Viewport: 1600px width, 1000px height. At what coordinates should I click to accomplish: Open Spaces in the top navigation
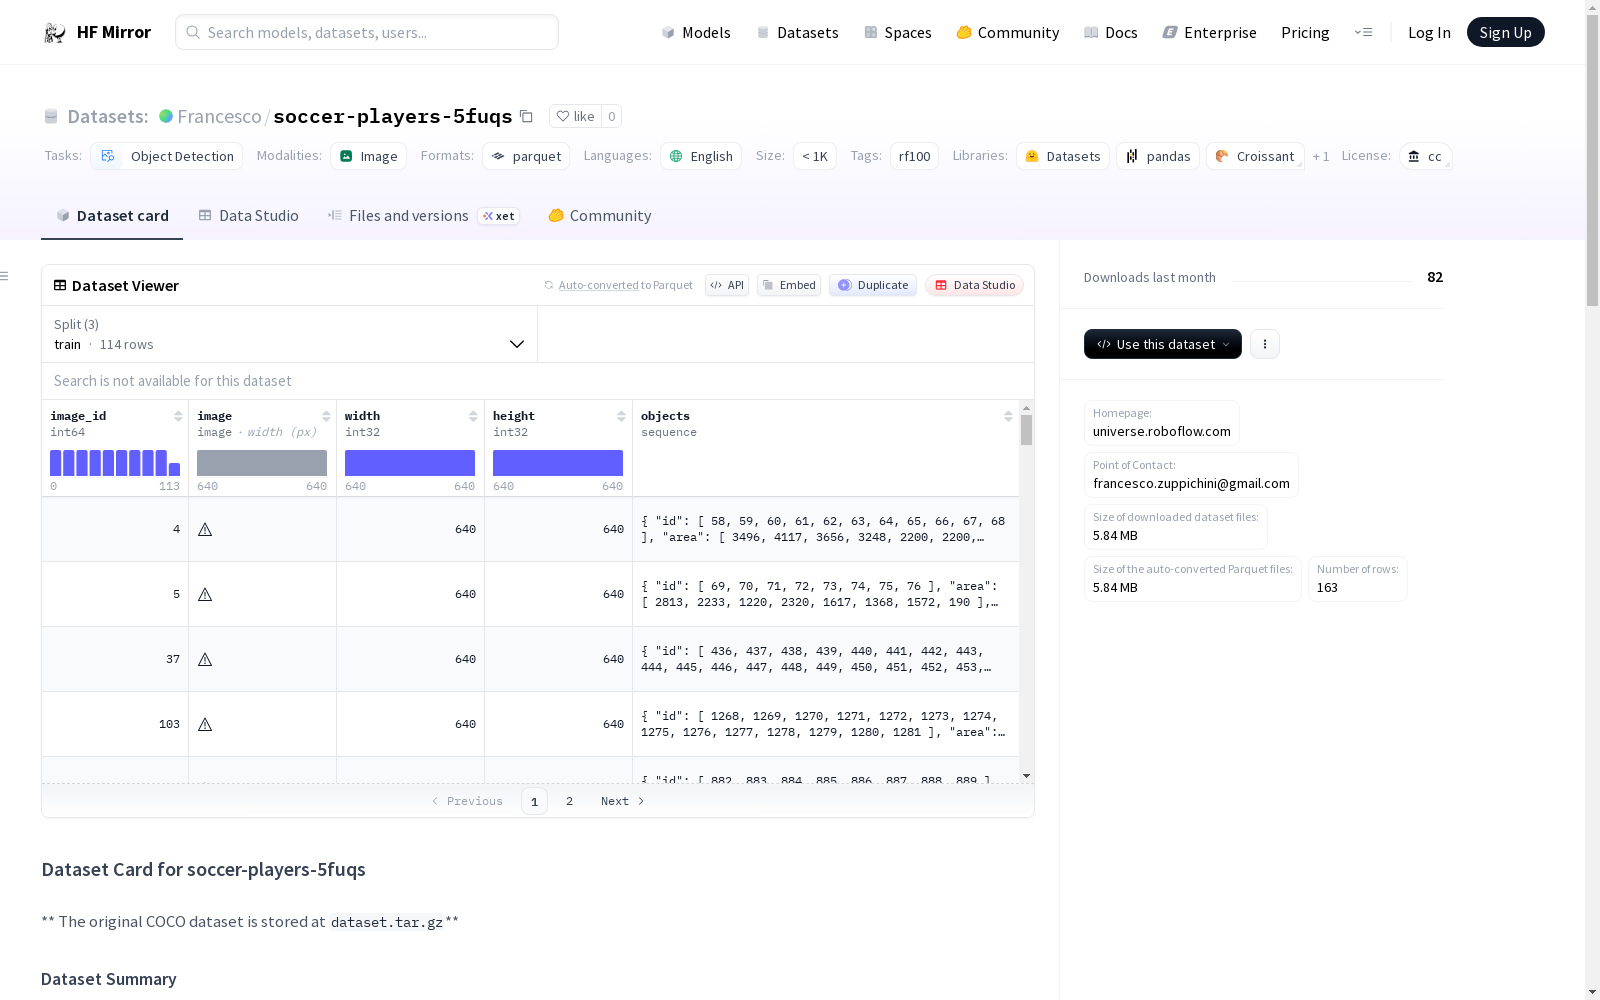click(x=898, y=32)
